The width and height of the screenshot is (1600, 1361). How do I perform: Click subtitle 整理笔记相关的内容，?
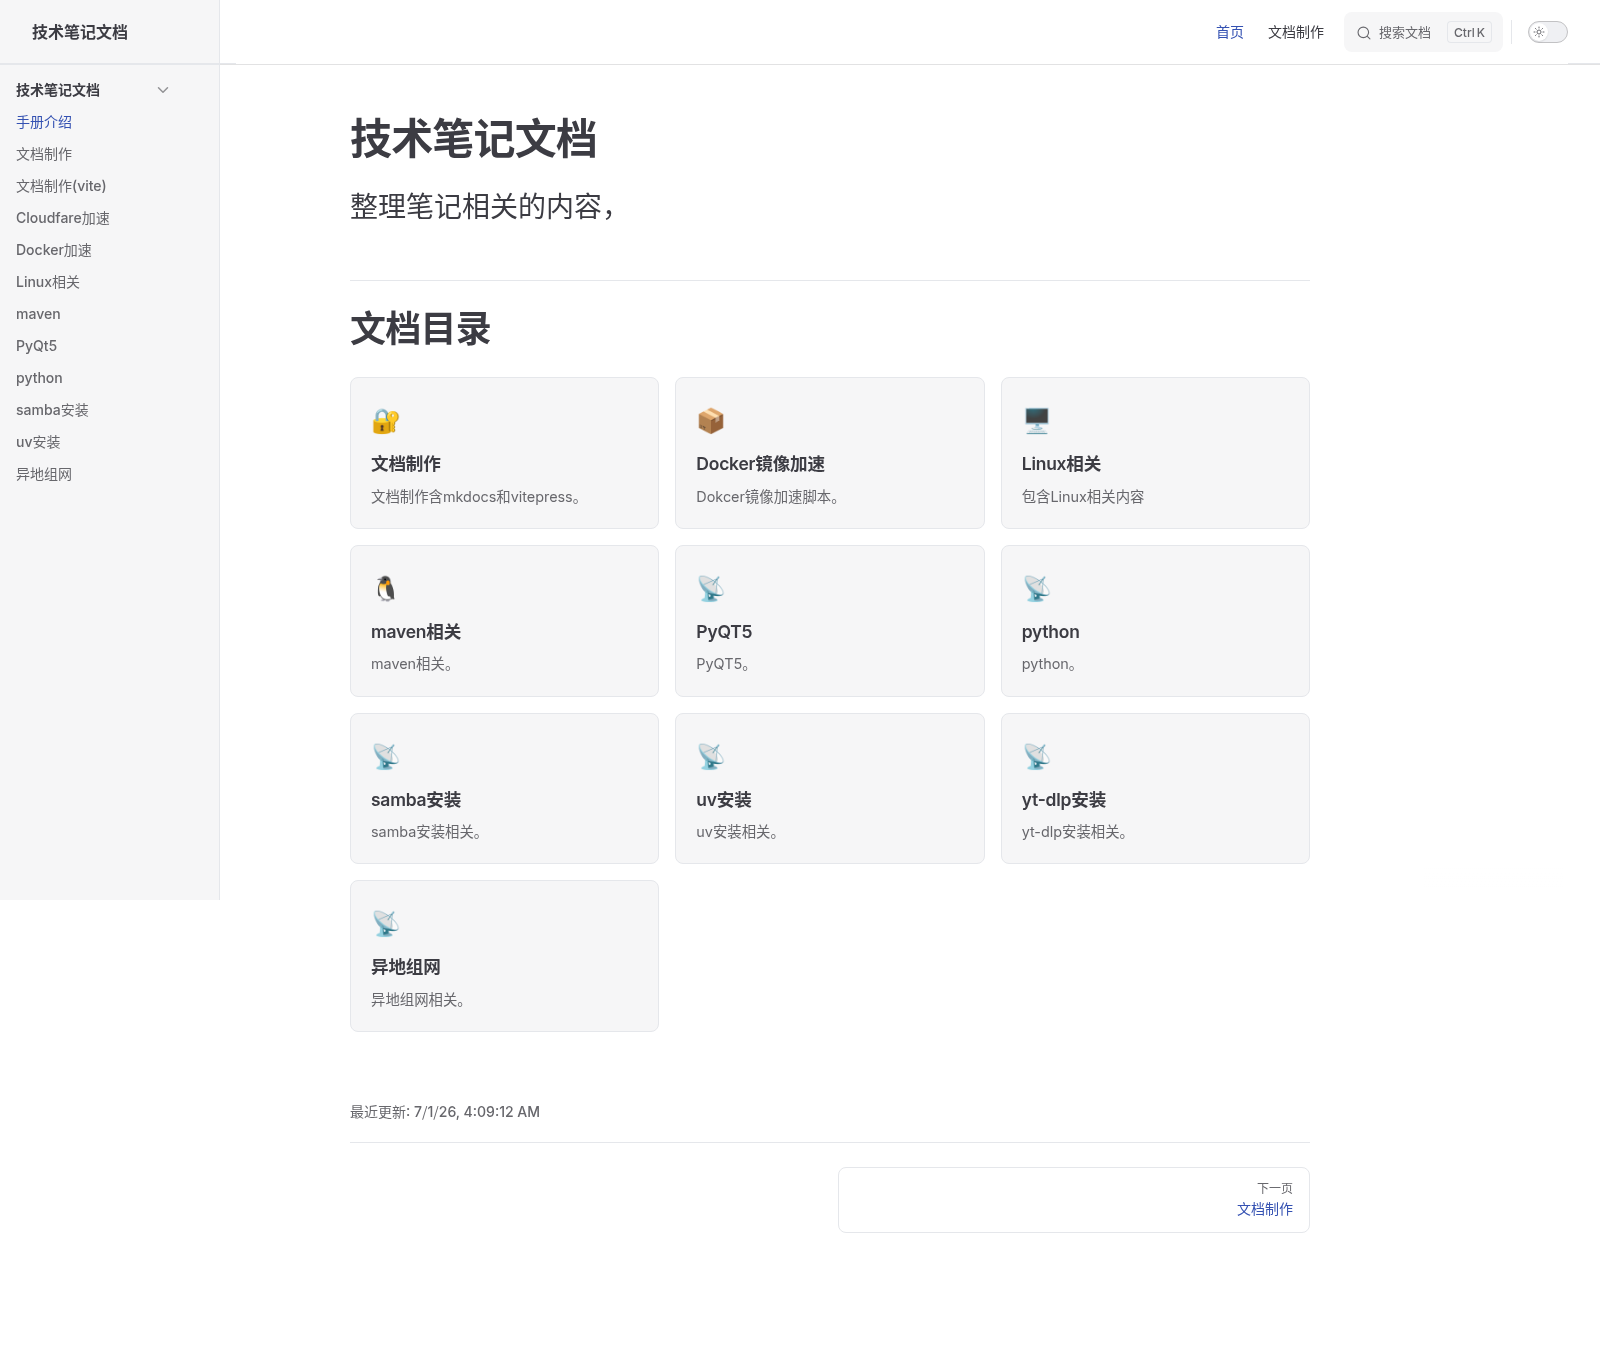coord(482,206)
